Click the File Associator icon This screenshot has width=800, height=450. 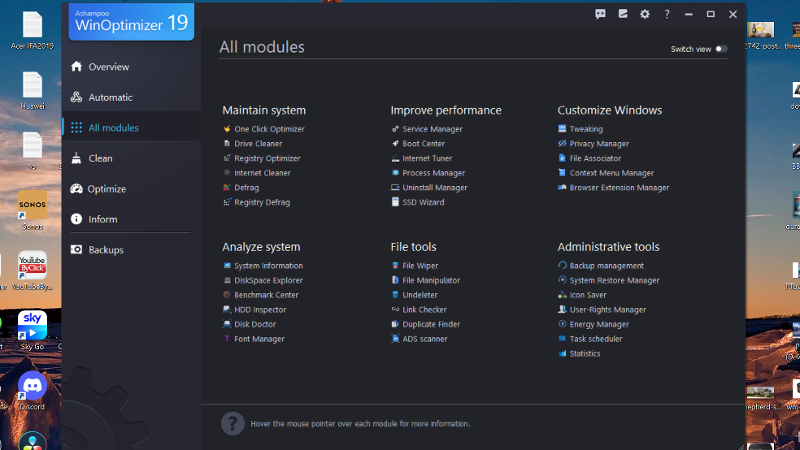tap(562, 159)
